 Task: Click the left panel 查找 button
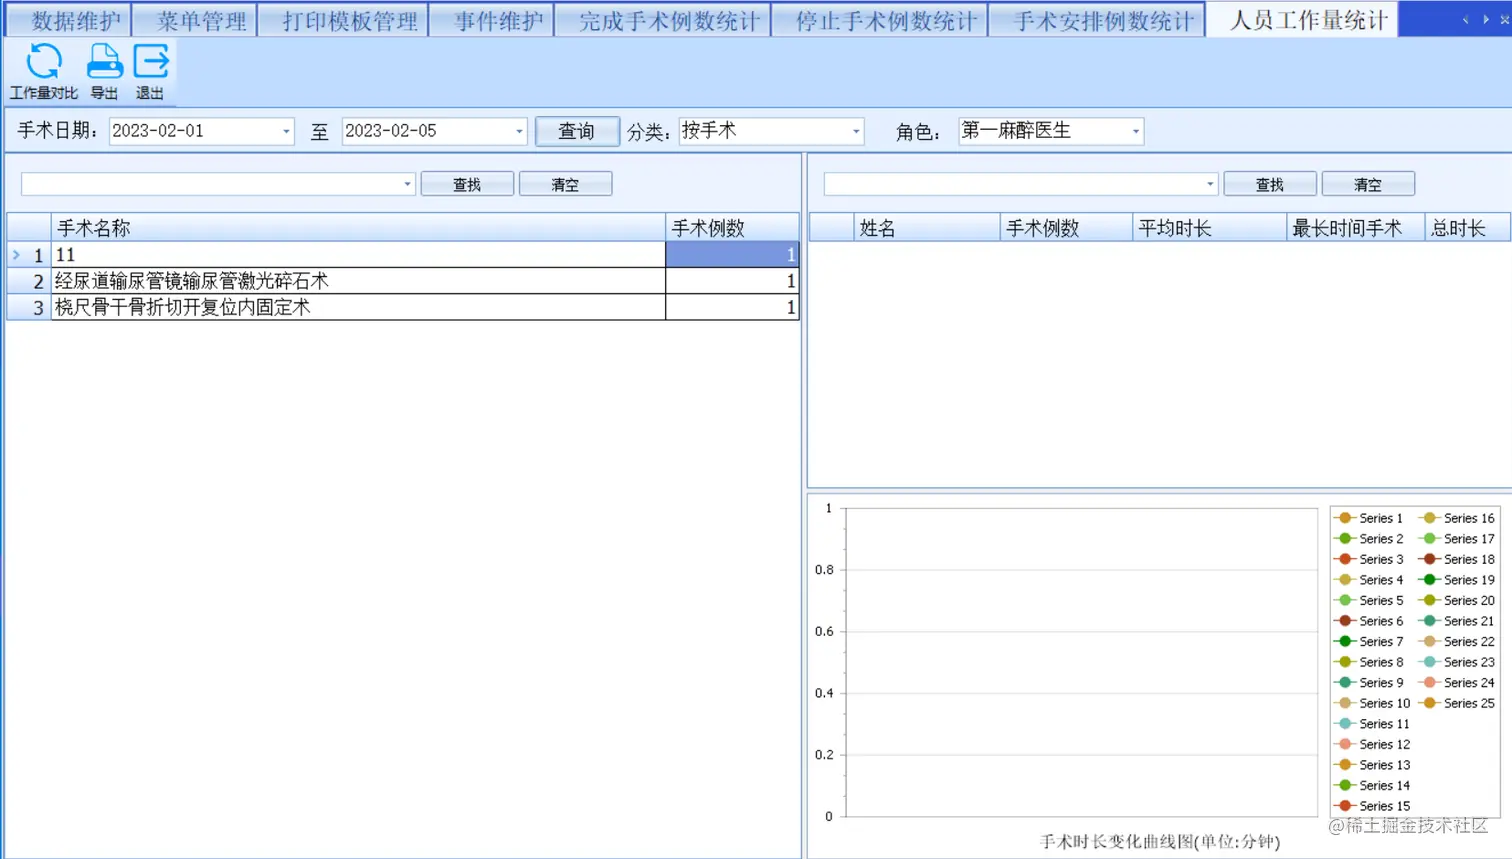469,184
